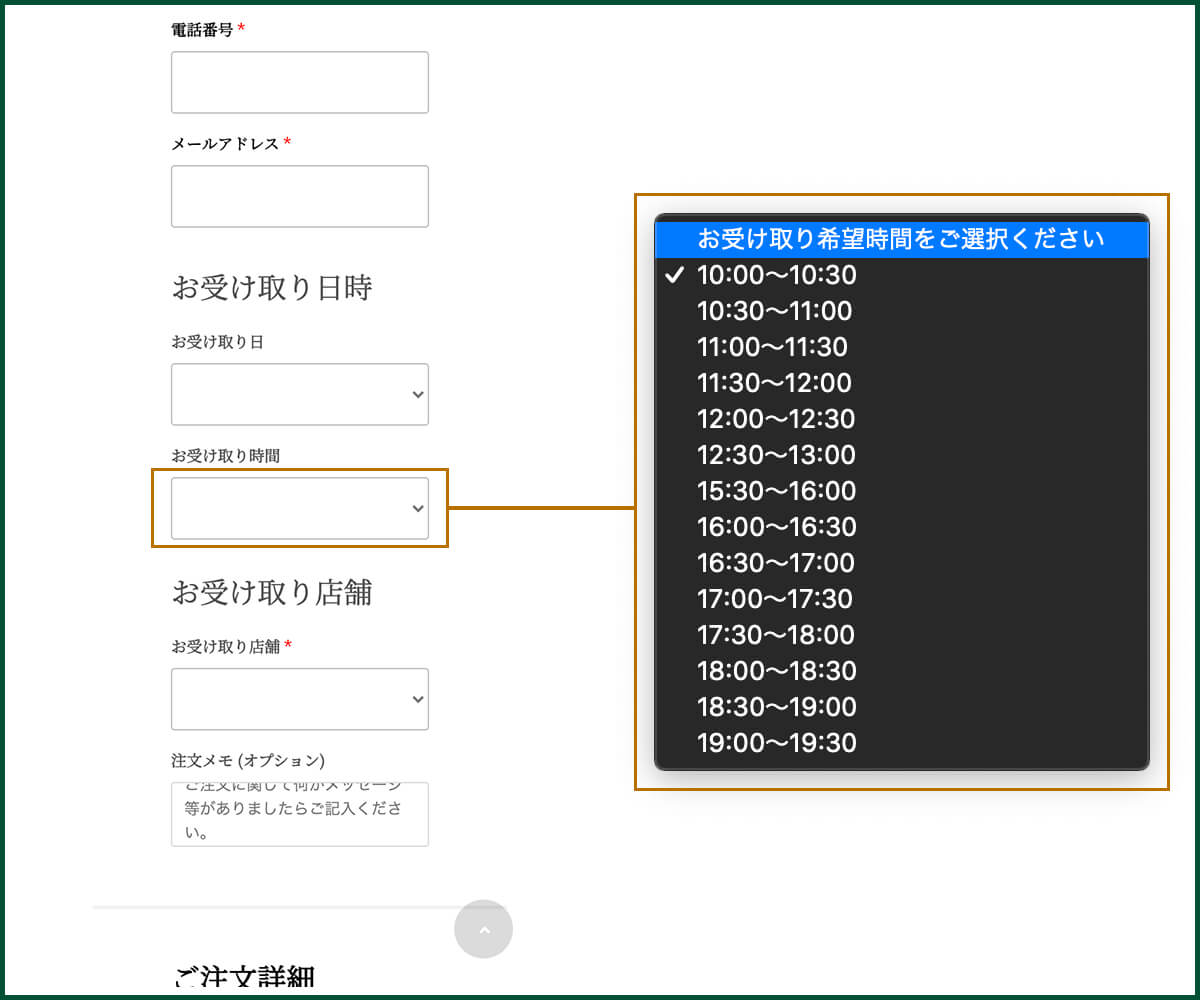Choose 16:00〜16:30 from the list

(777, 527)
